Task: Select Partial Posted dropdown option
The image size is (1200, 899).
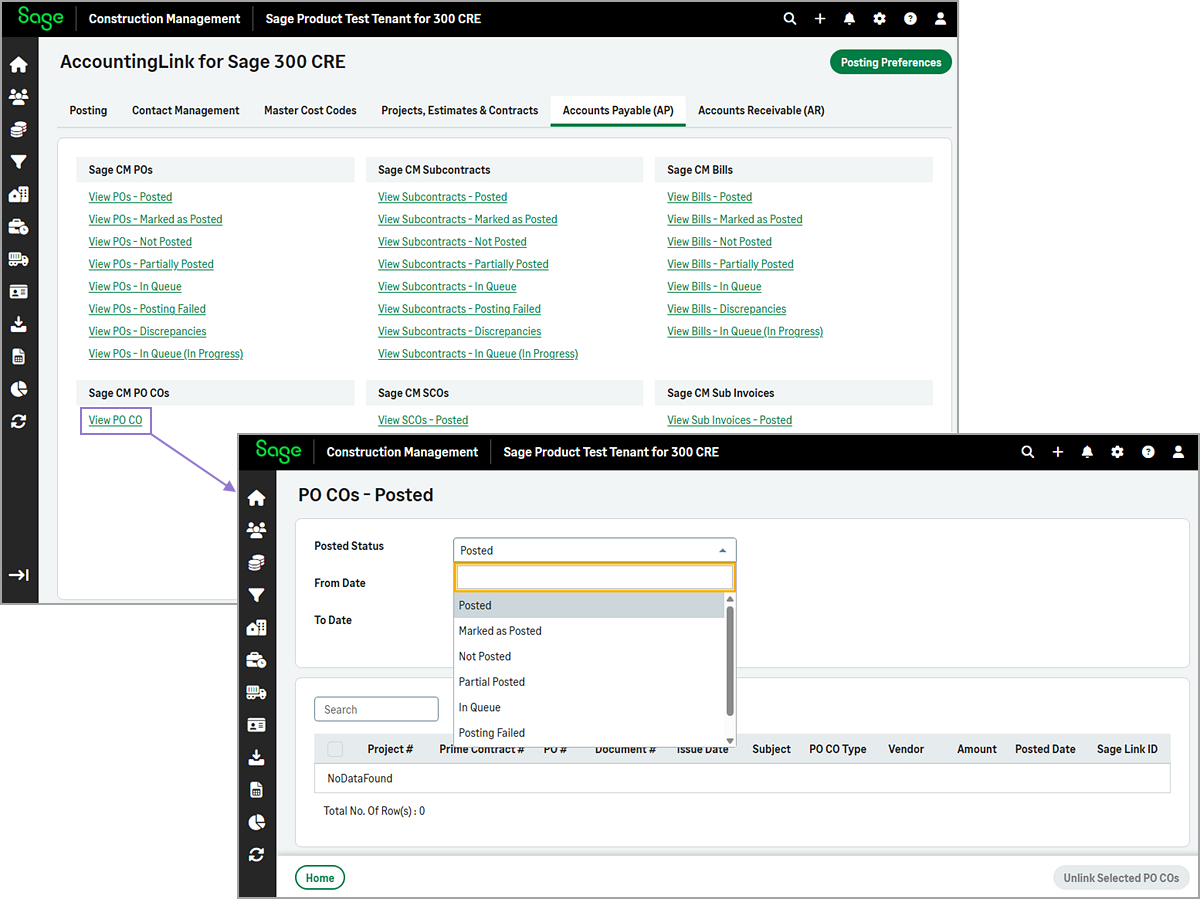Action: 589,682
